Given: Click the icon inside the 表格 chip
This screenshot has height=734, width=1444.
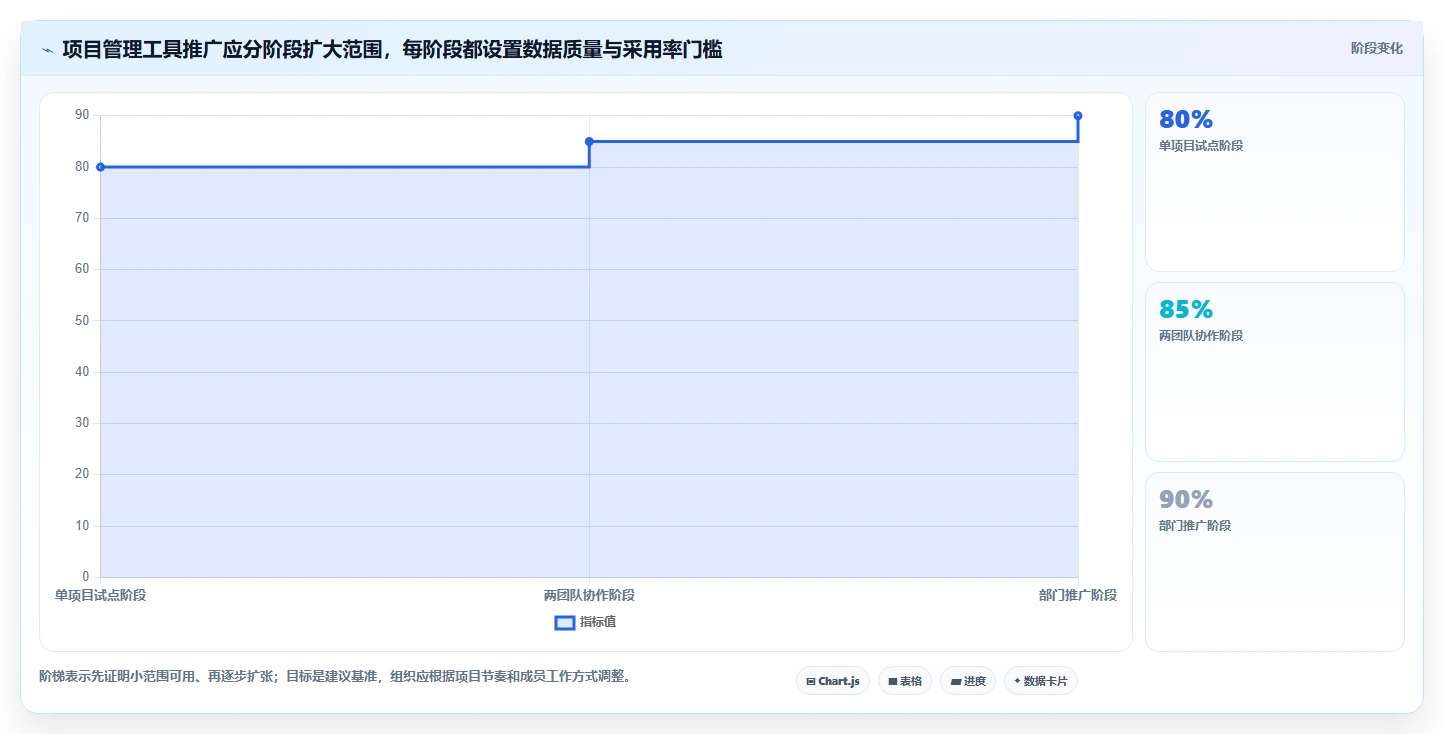Looking at the screenshot, I should (x=892, y=682).
